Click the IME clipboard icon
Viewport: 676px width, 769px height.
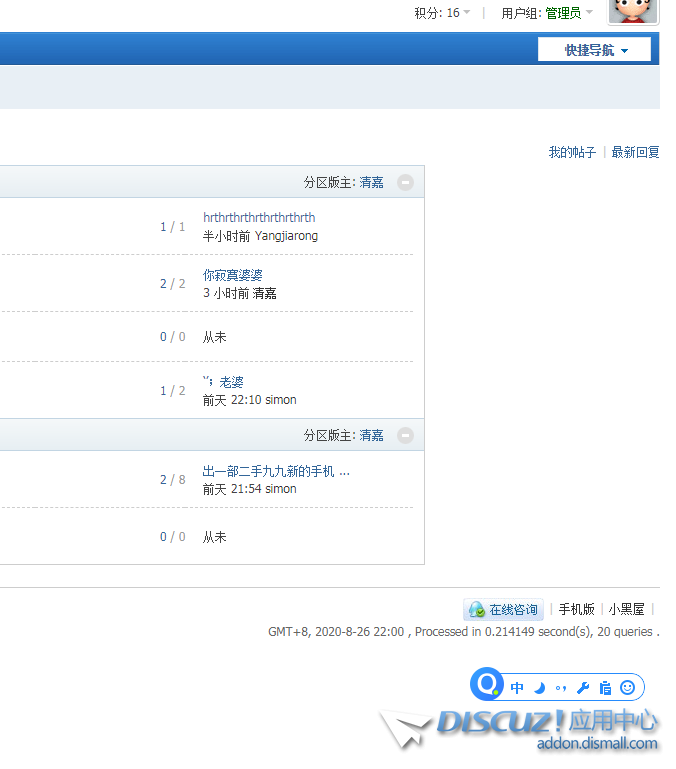[x=605, y=688]
